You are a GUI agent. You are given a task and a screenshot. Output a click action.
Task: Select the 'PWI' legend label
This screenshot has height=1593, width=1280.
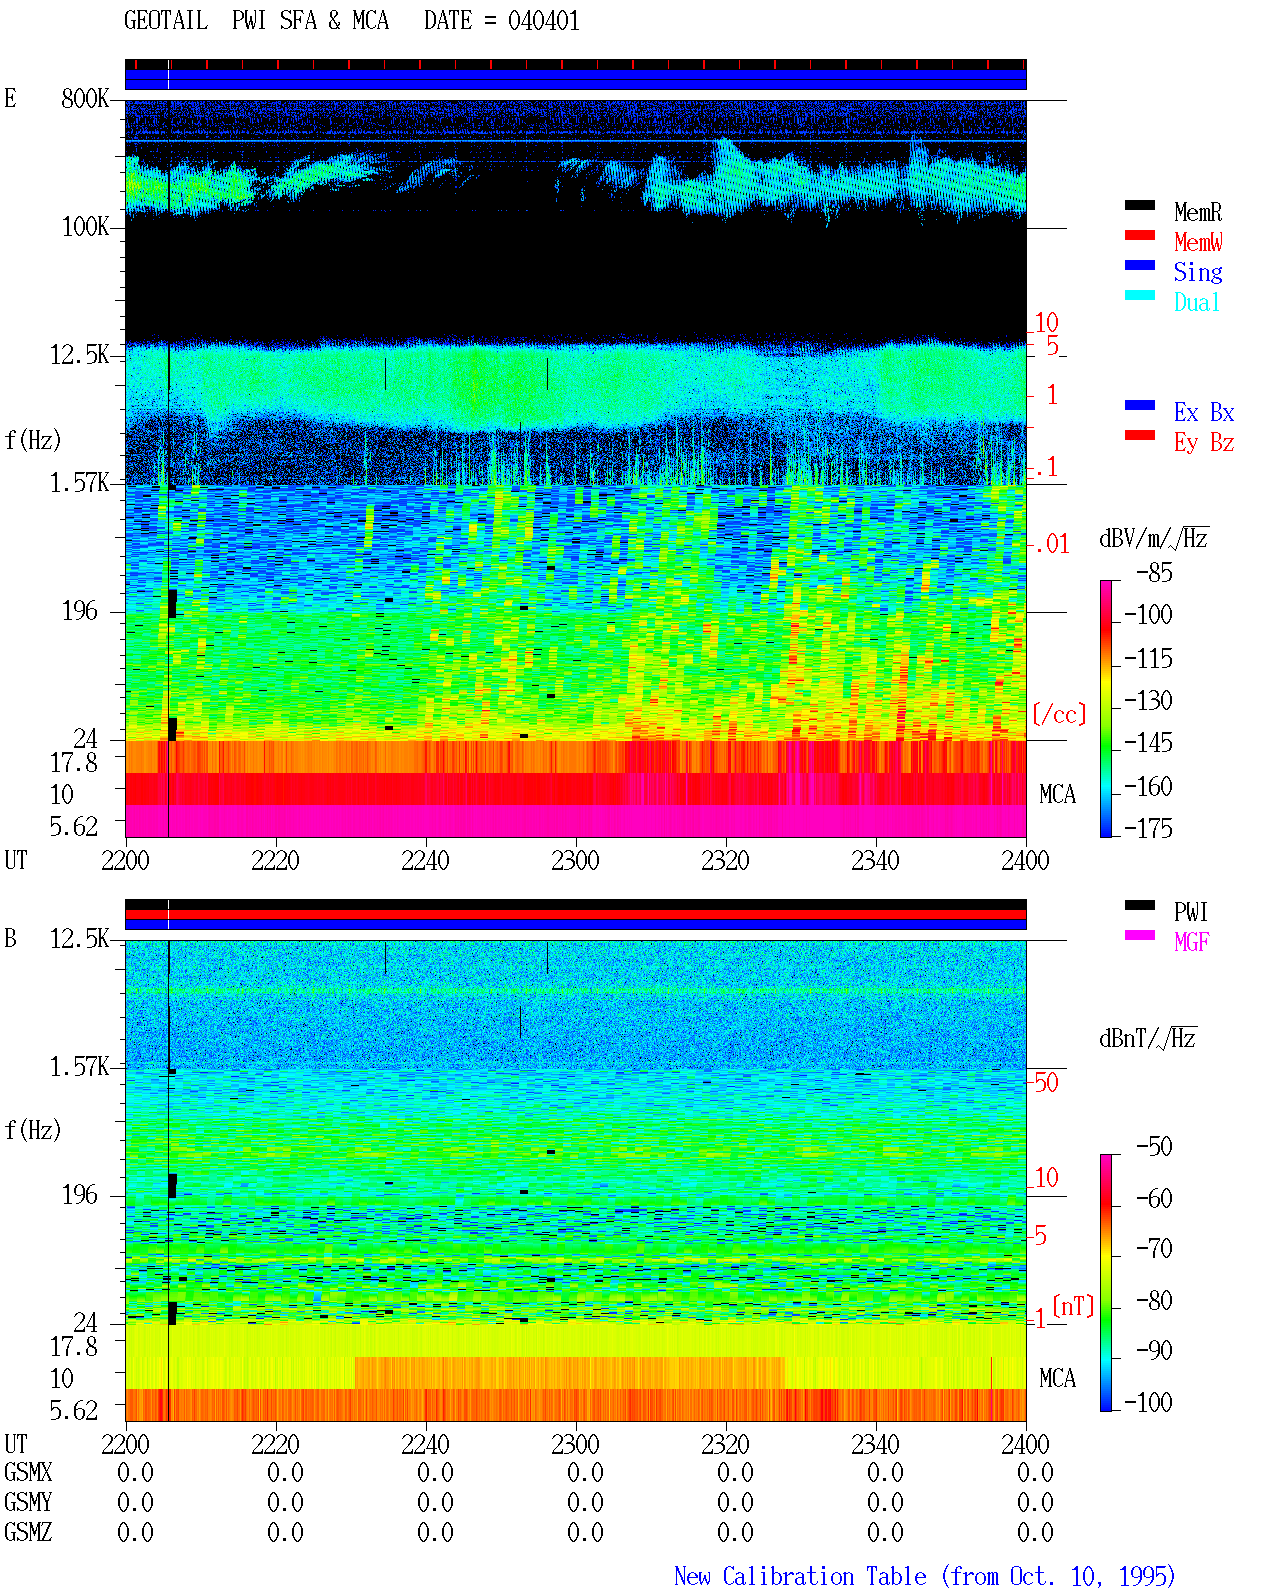point(1191,912)
